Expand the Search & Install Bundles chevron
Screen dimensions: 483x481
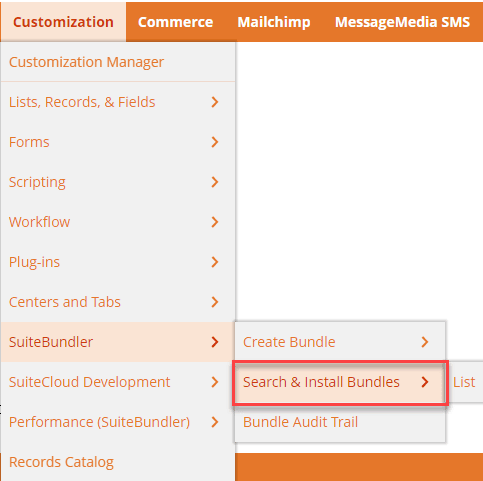coord(425,382)
